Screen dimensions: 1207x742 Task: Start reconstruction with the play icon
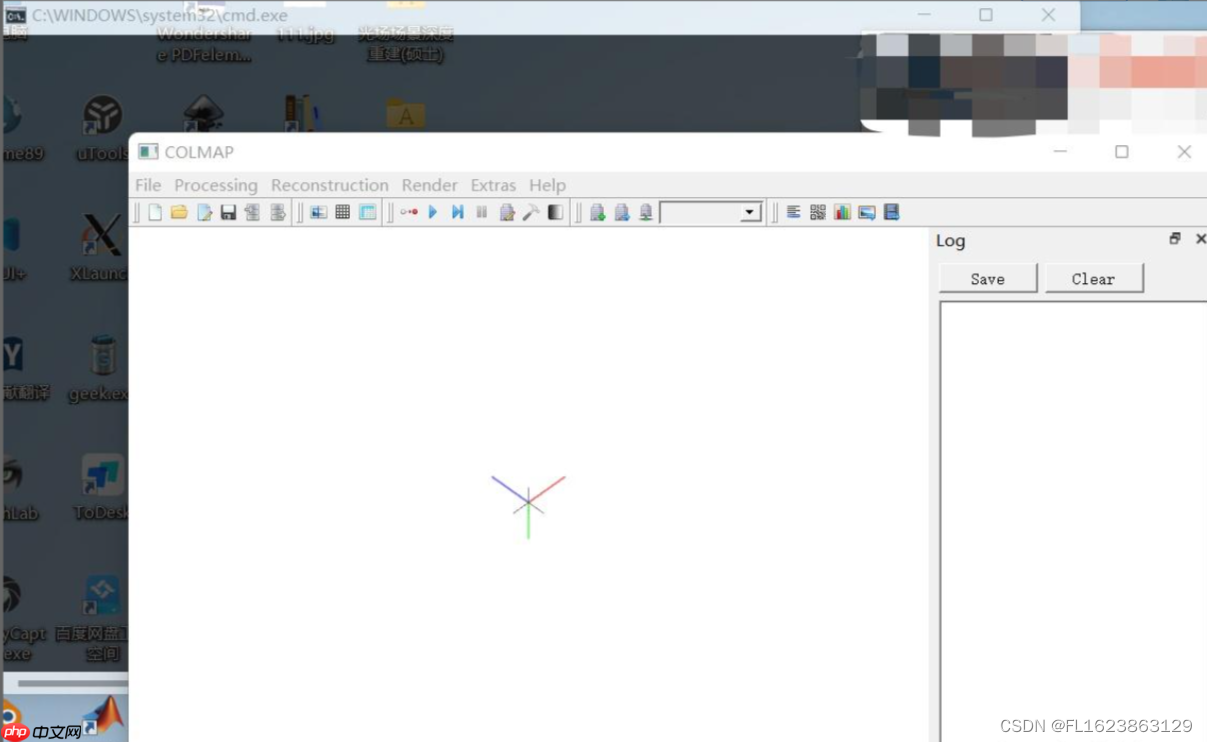click(x=433, y=212)
